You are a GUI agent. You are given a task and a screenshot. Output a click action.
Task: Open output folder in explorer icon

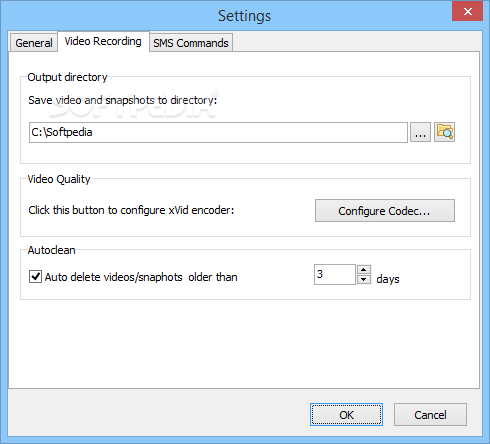point(444,132)
